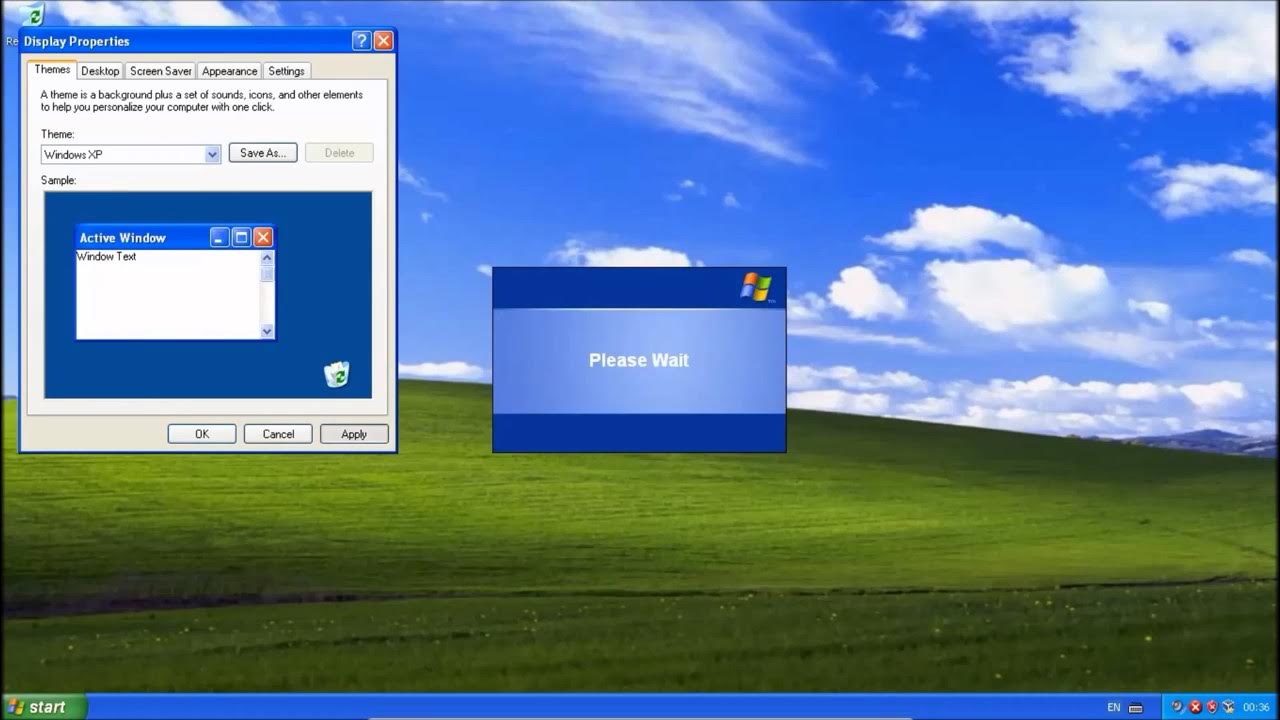Click the Recycle Bin icon in the sample preview
The height and width of the screenshot is (720, 1280).
[x=337, y=374]
